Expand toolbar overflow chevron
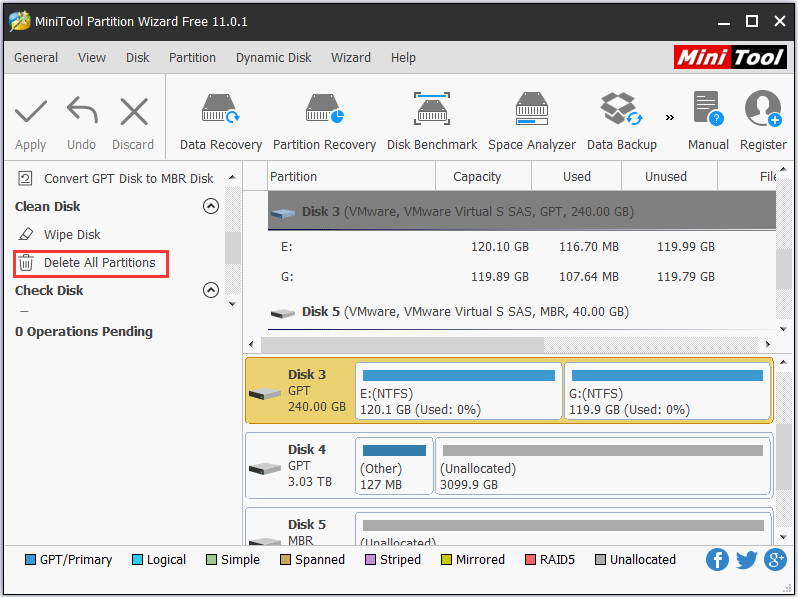This screenshot has height=597, width=798. (670, 118)
